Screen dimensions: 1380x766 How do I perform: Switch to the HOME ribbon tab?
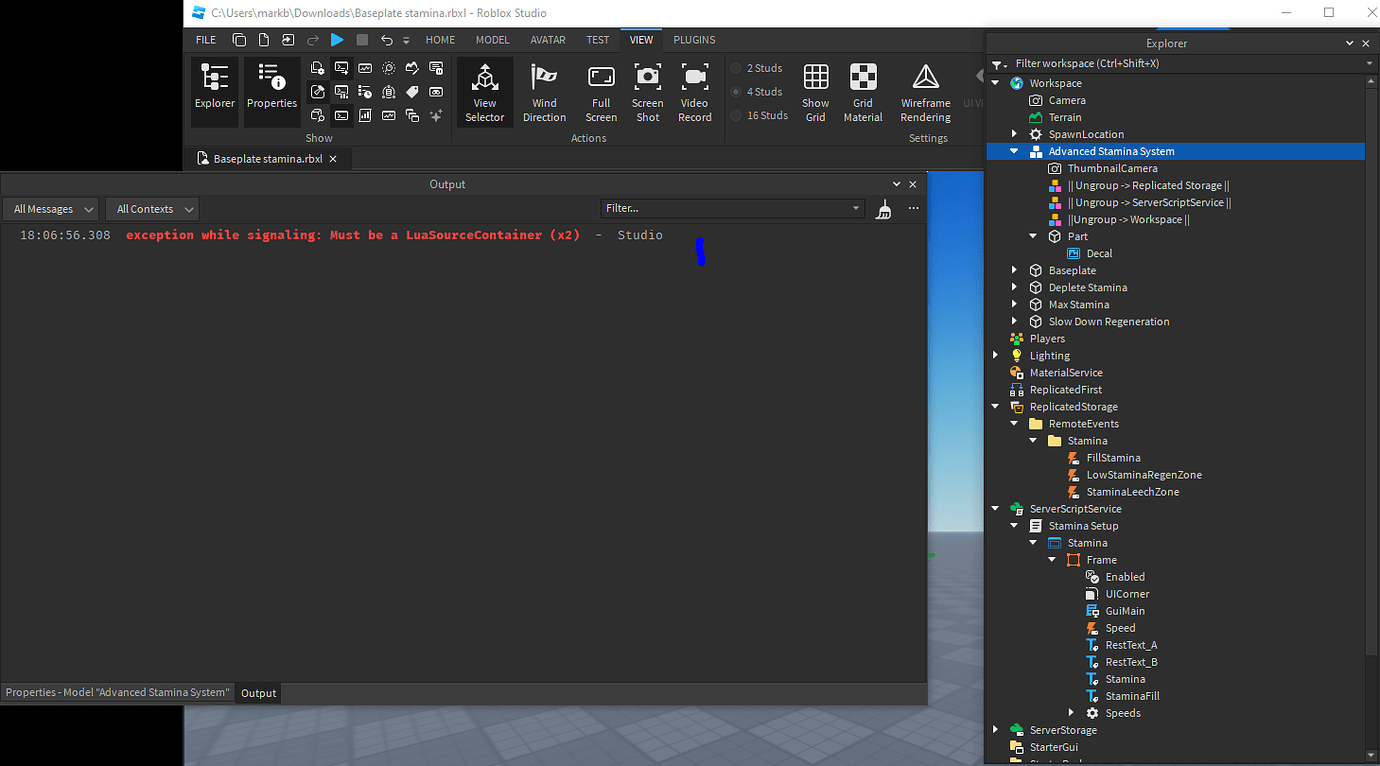pyautogui.click(x=440, y=40)
